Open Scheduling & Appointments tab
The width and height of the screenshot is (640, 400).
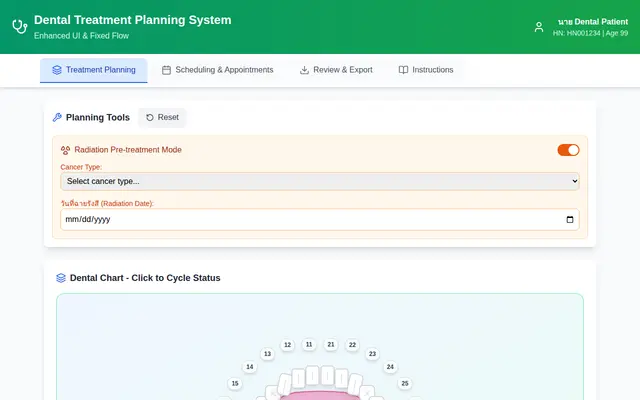(x=217, y=70)
